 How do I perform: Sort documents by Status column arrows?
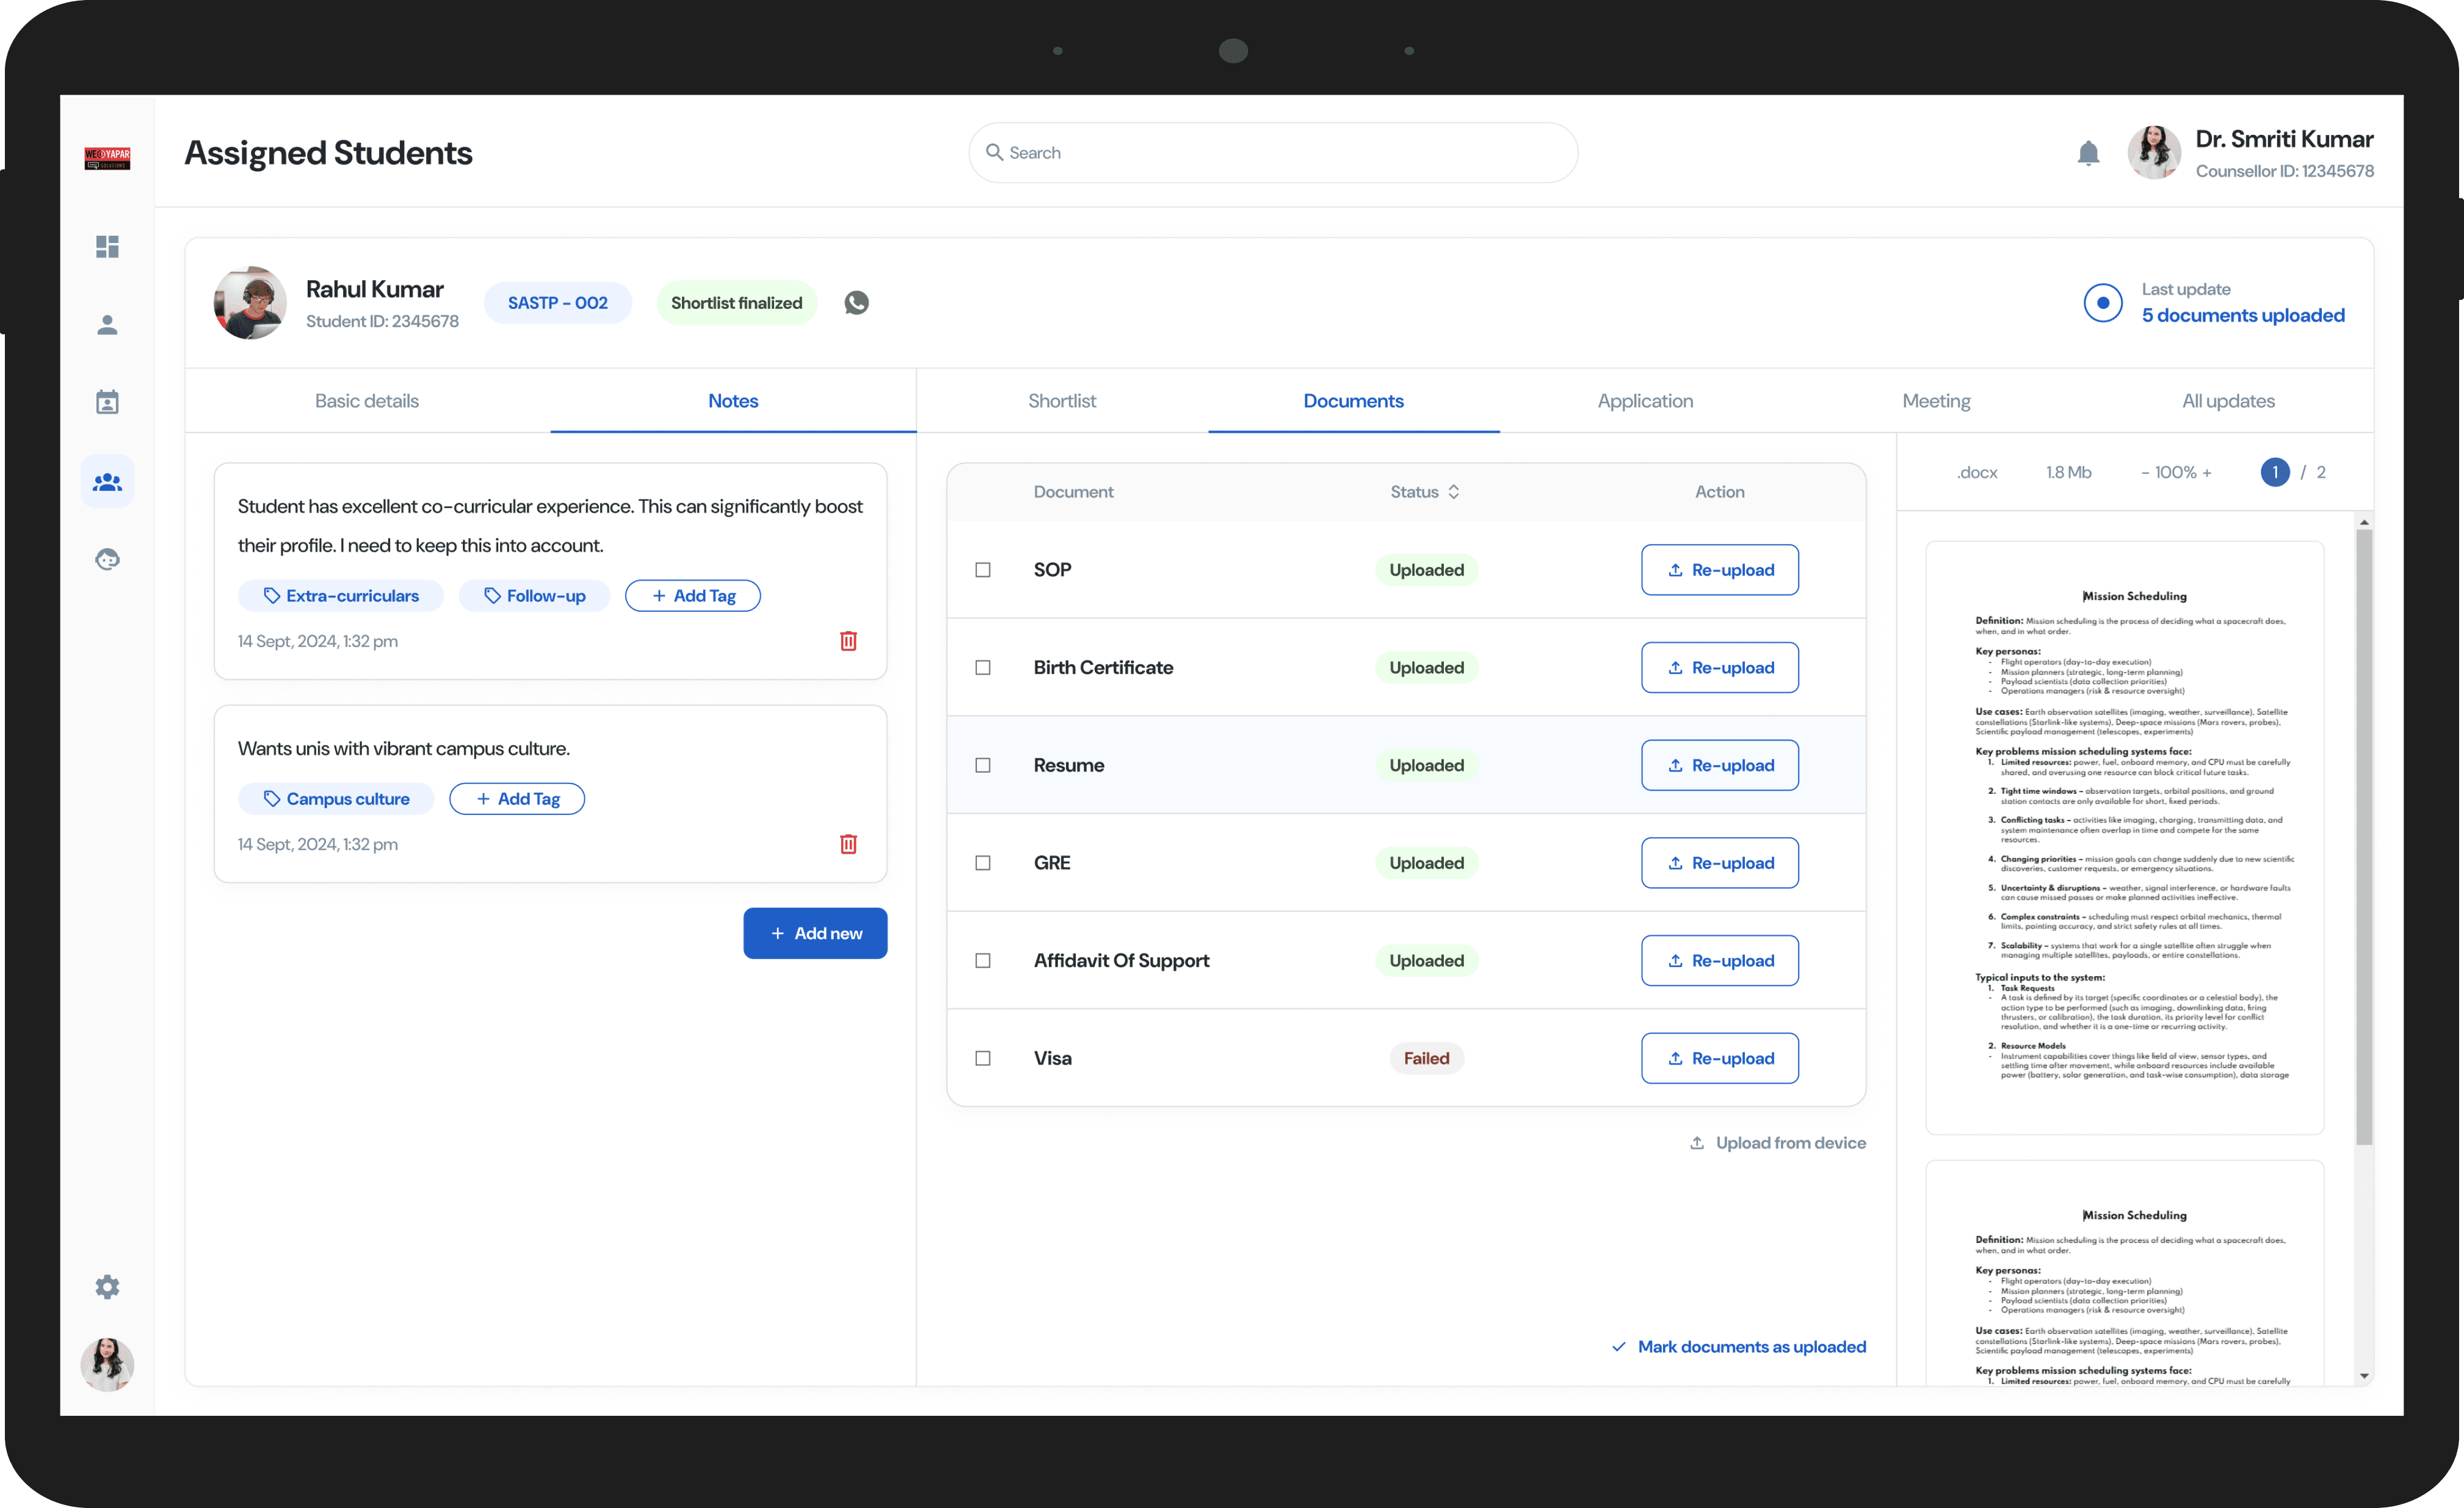[1453, 492]
